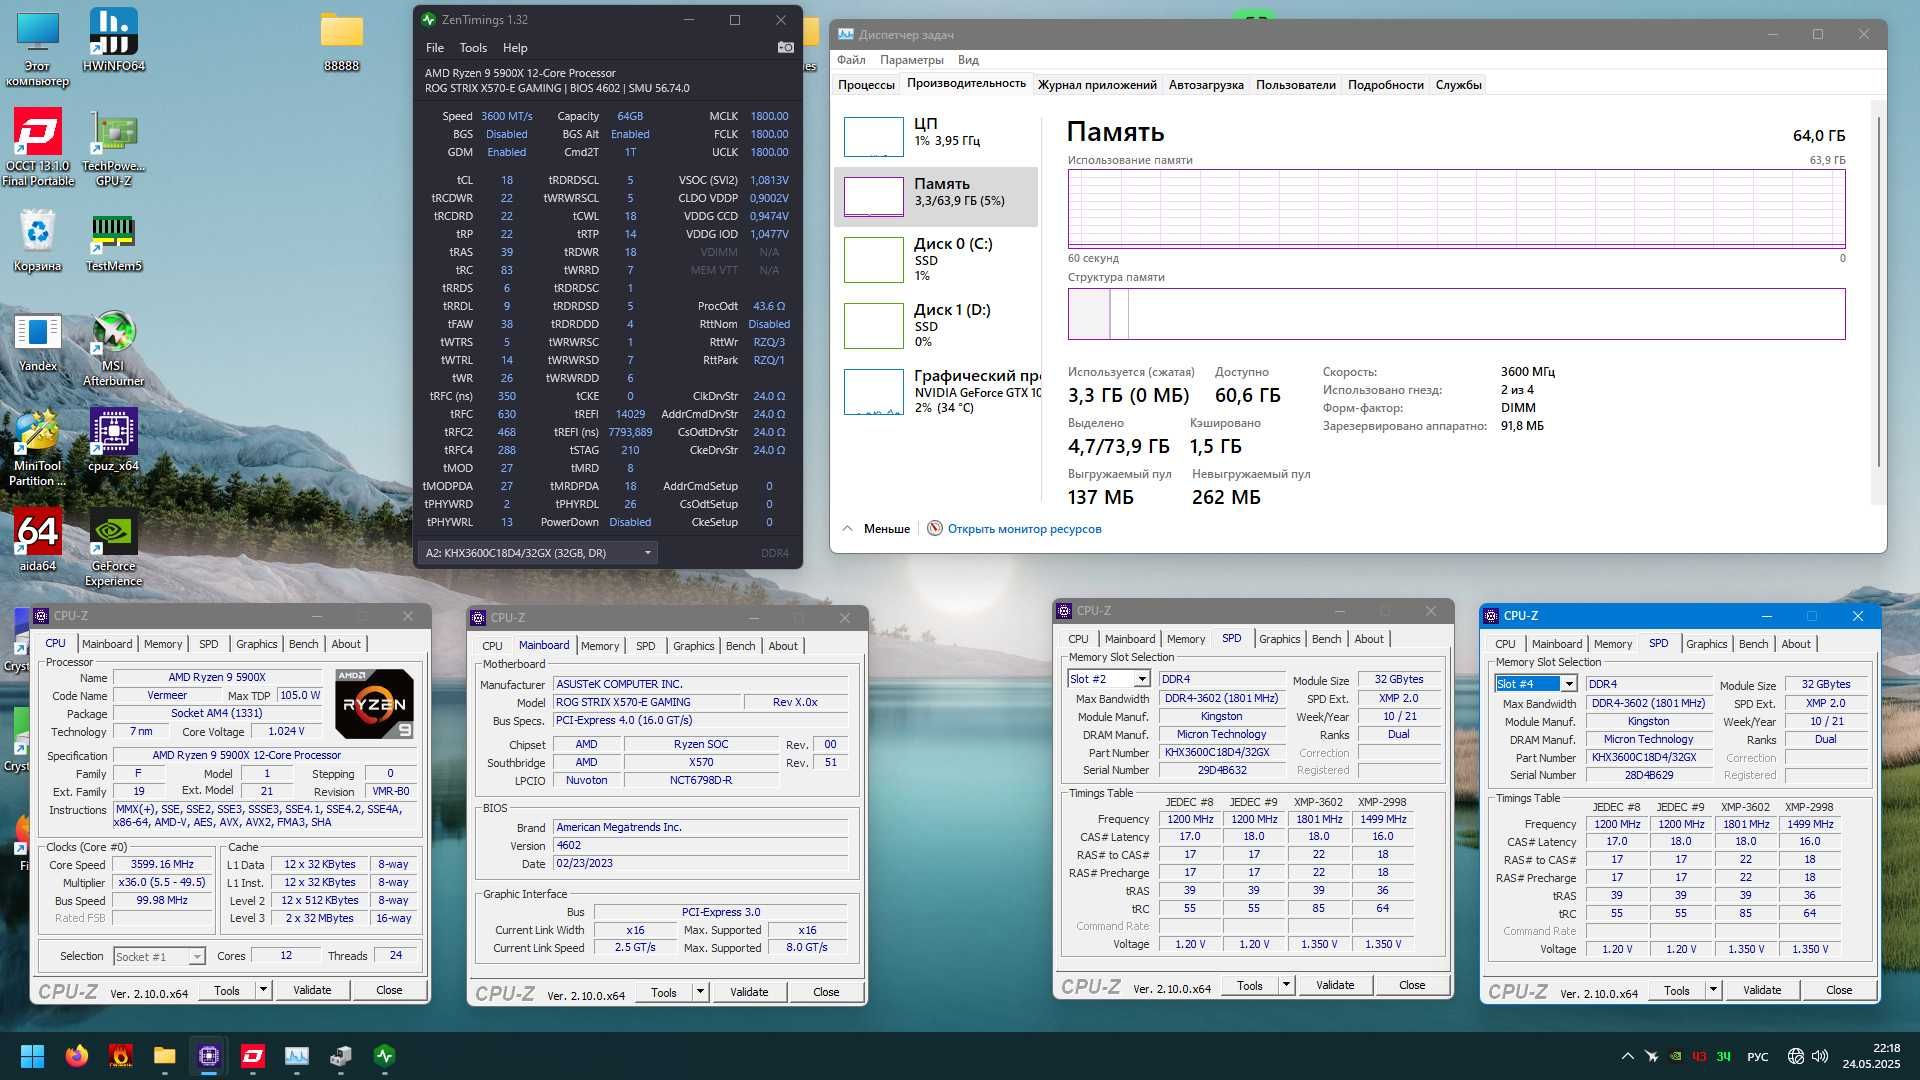The image size is (1920, 1080).
Task: Open the Recycle Bin (Корзина) icon
Action: [38, 240]
